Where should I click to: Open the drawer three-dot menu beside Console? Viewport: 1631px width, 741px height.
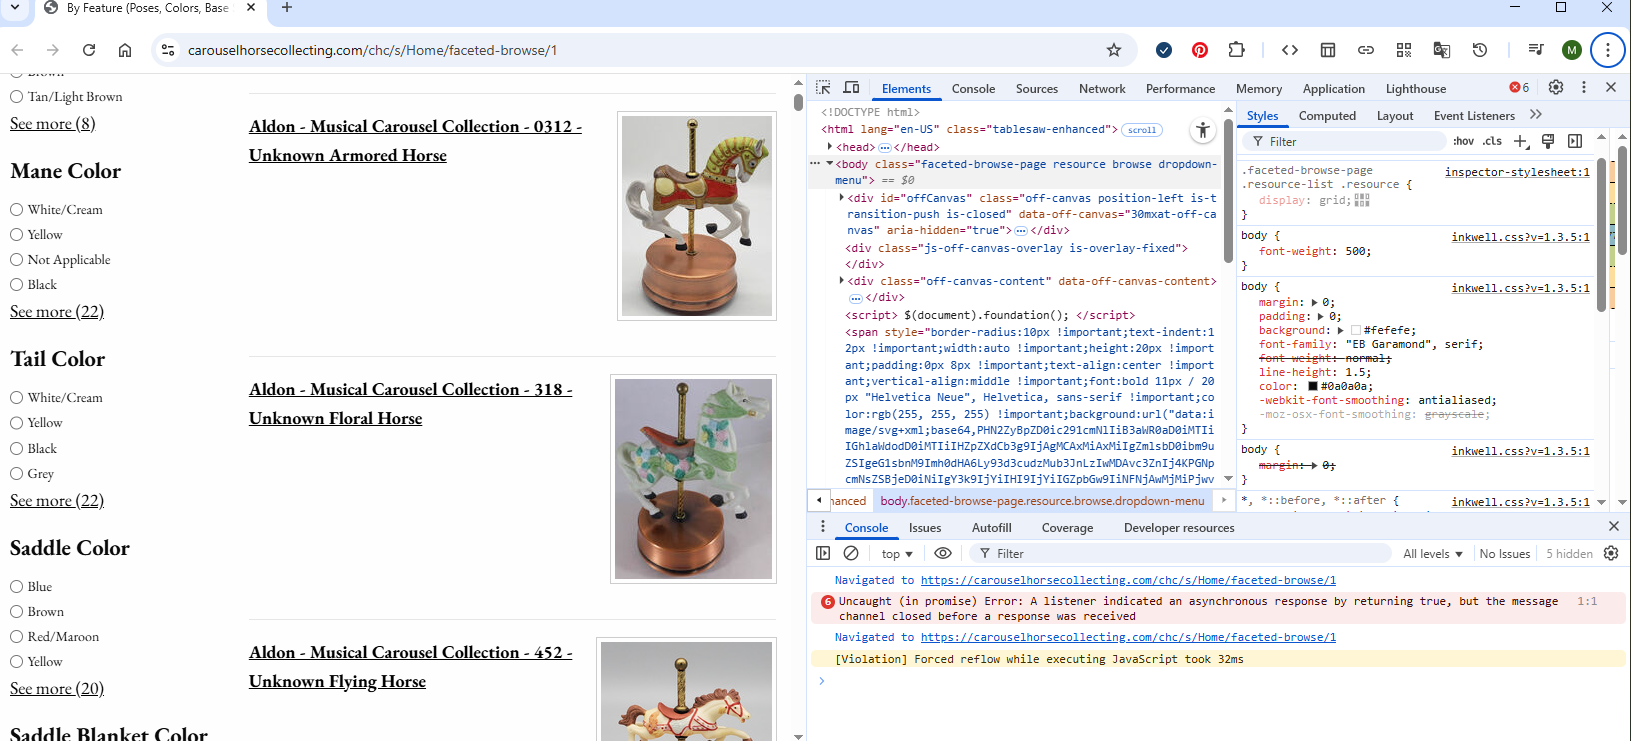[x=823, y=527]
